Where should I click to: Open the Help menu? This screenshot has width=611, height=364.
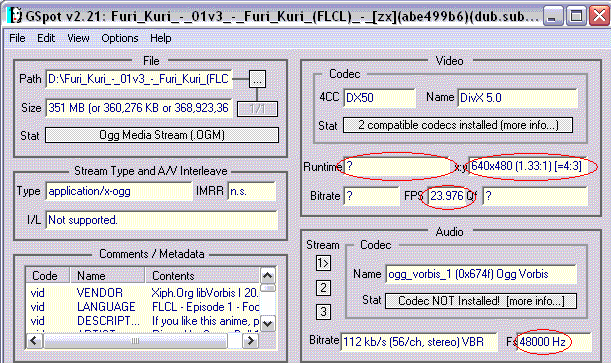click(161, 38)
